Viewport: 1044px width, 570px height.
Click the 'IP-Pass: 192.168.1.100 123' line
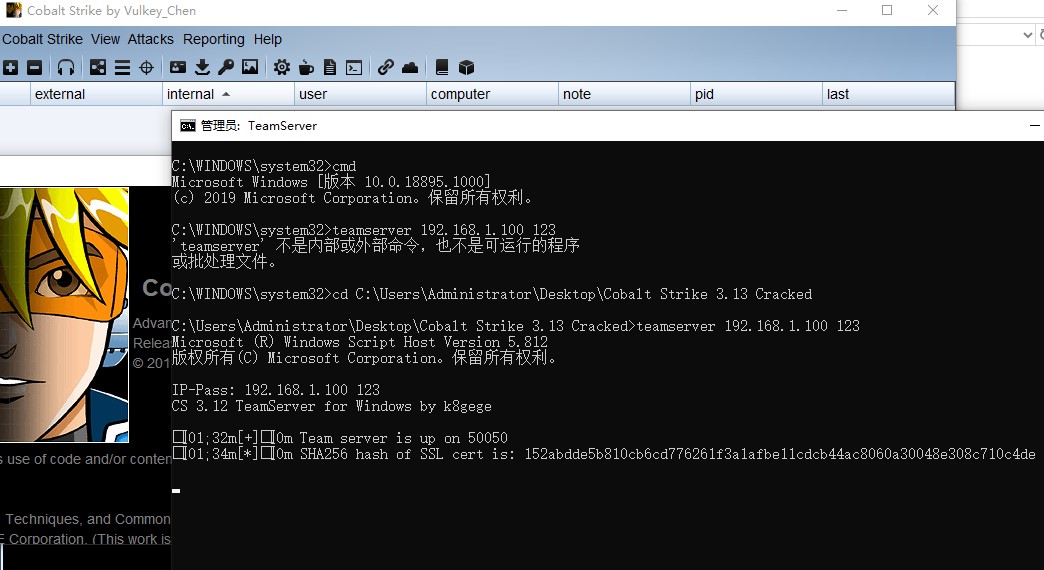pyautogui.click(x=276, y=390)
